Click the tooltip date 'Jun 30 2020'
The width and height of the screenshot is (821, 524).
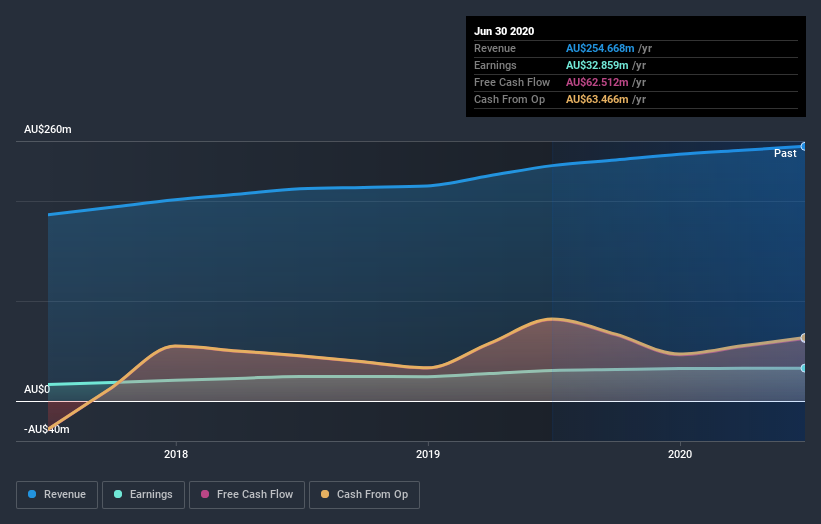[x=504, y=31]
